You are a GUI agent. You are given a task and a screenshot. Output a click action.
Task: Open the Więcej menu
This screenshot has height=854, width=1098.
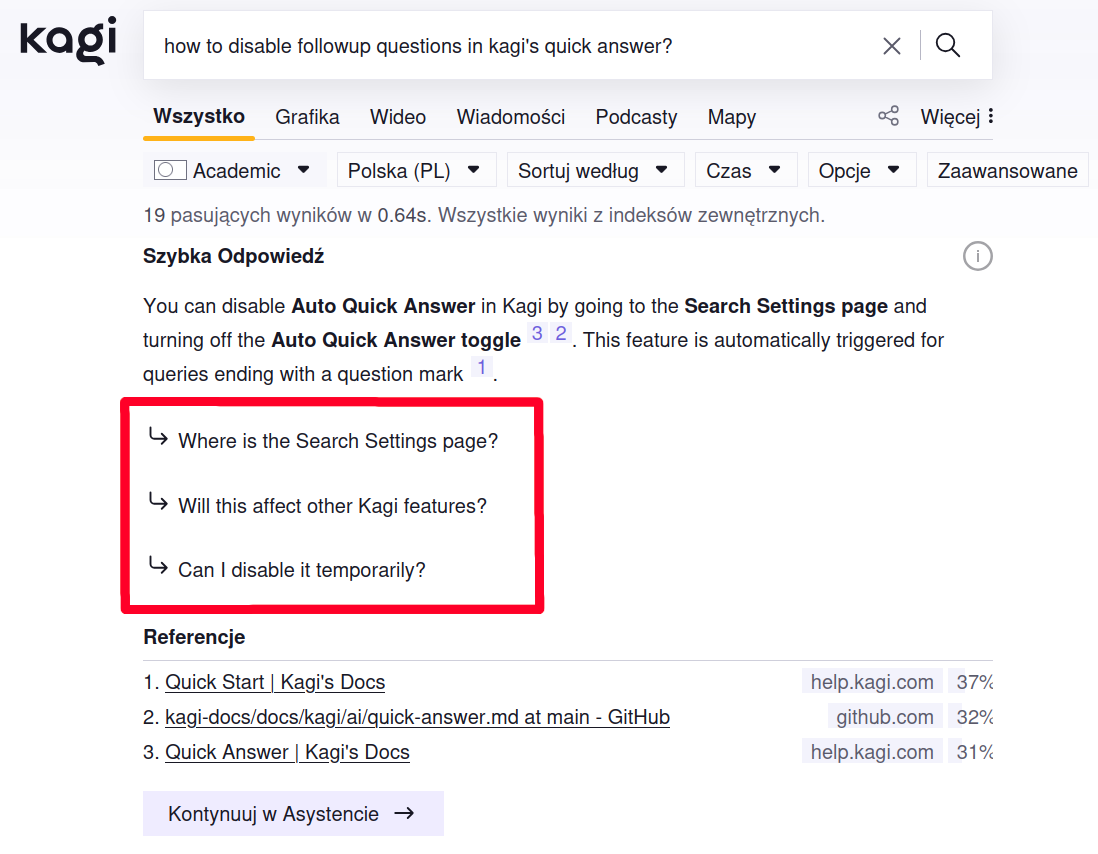click(956, 117)
